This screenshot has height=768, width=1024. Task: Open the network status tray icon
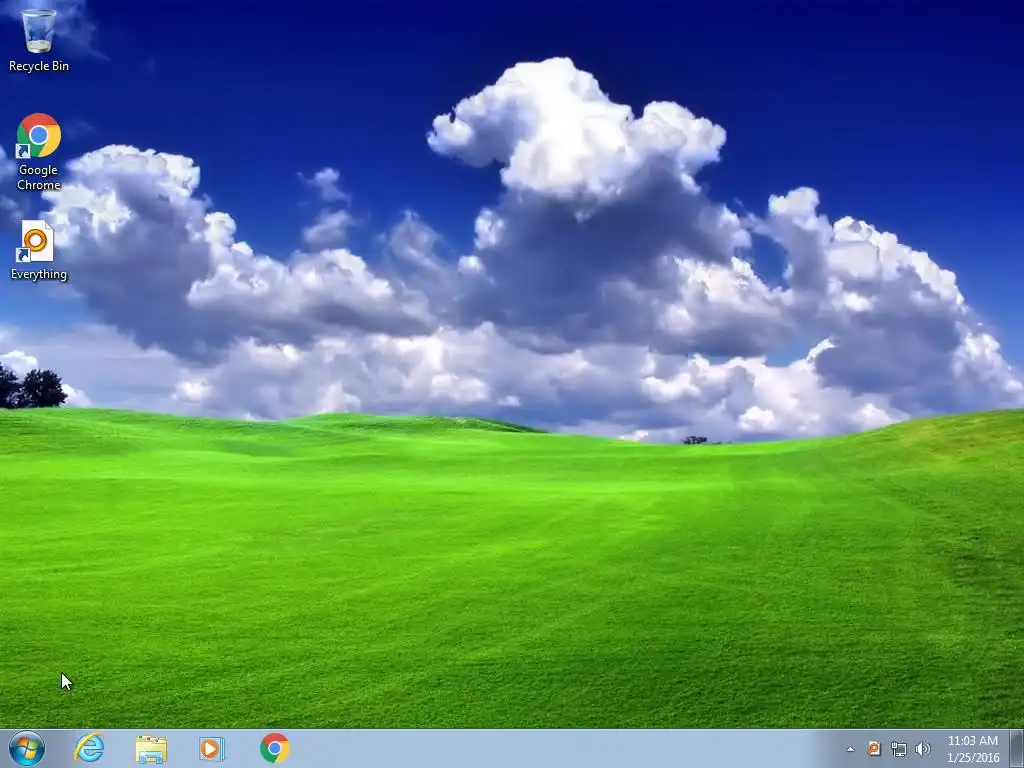tap(899, 749)
